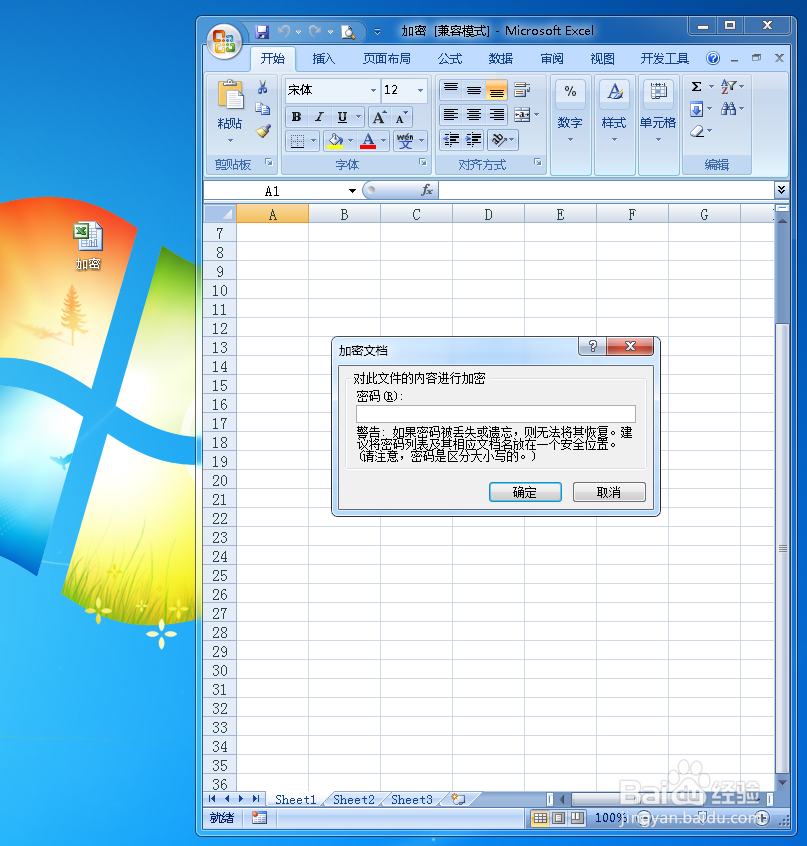This screenshot has width=807, height=846.
Task: Switch to the 公式 ribbon tab
Action: point(449,58)
